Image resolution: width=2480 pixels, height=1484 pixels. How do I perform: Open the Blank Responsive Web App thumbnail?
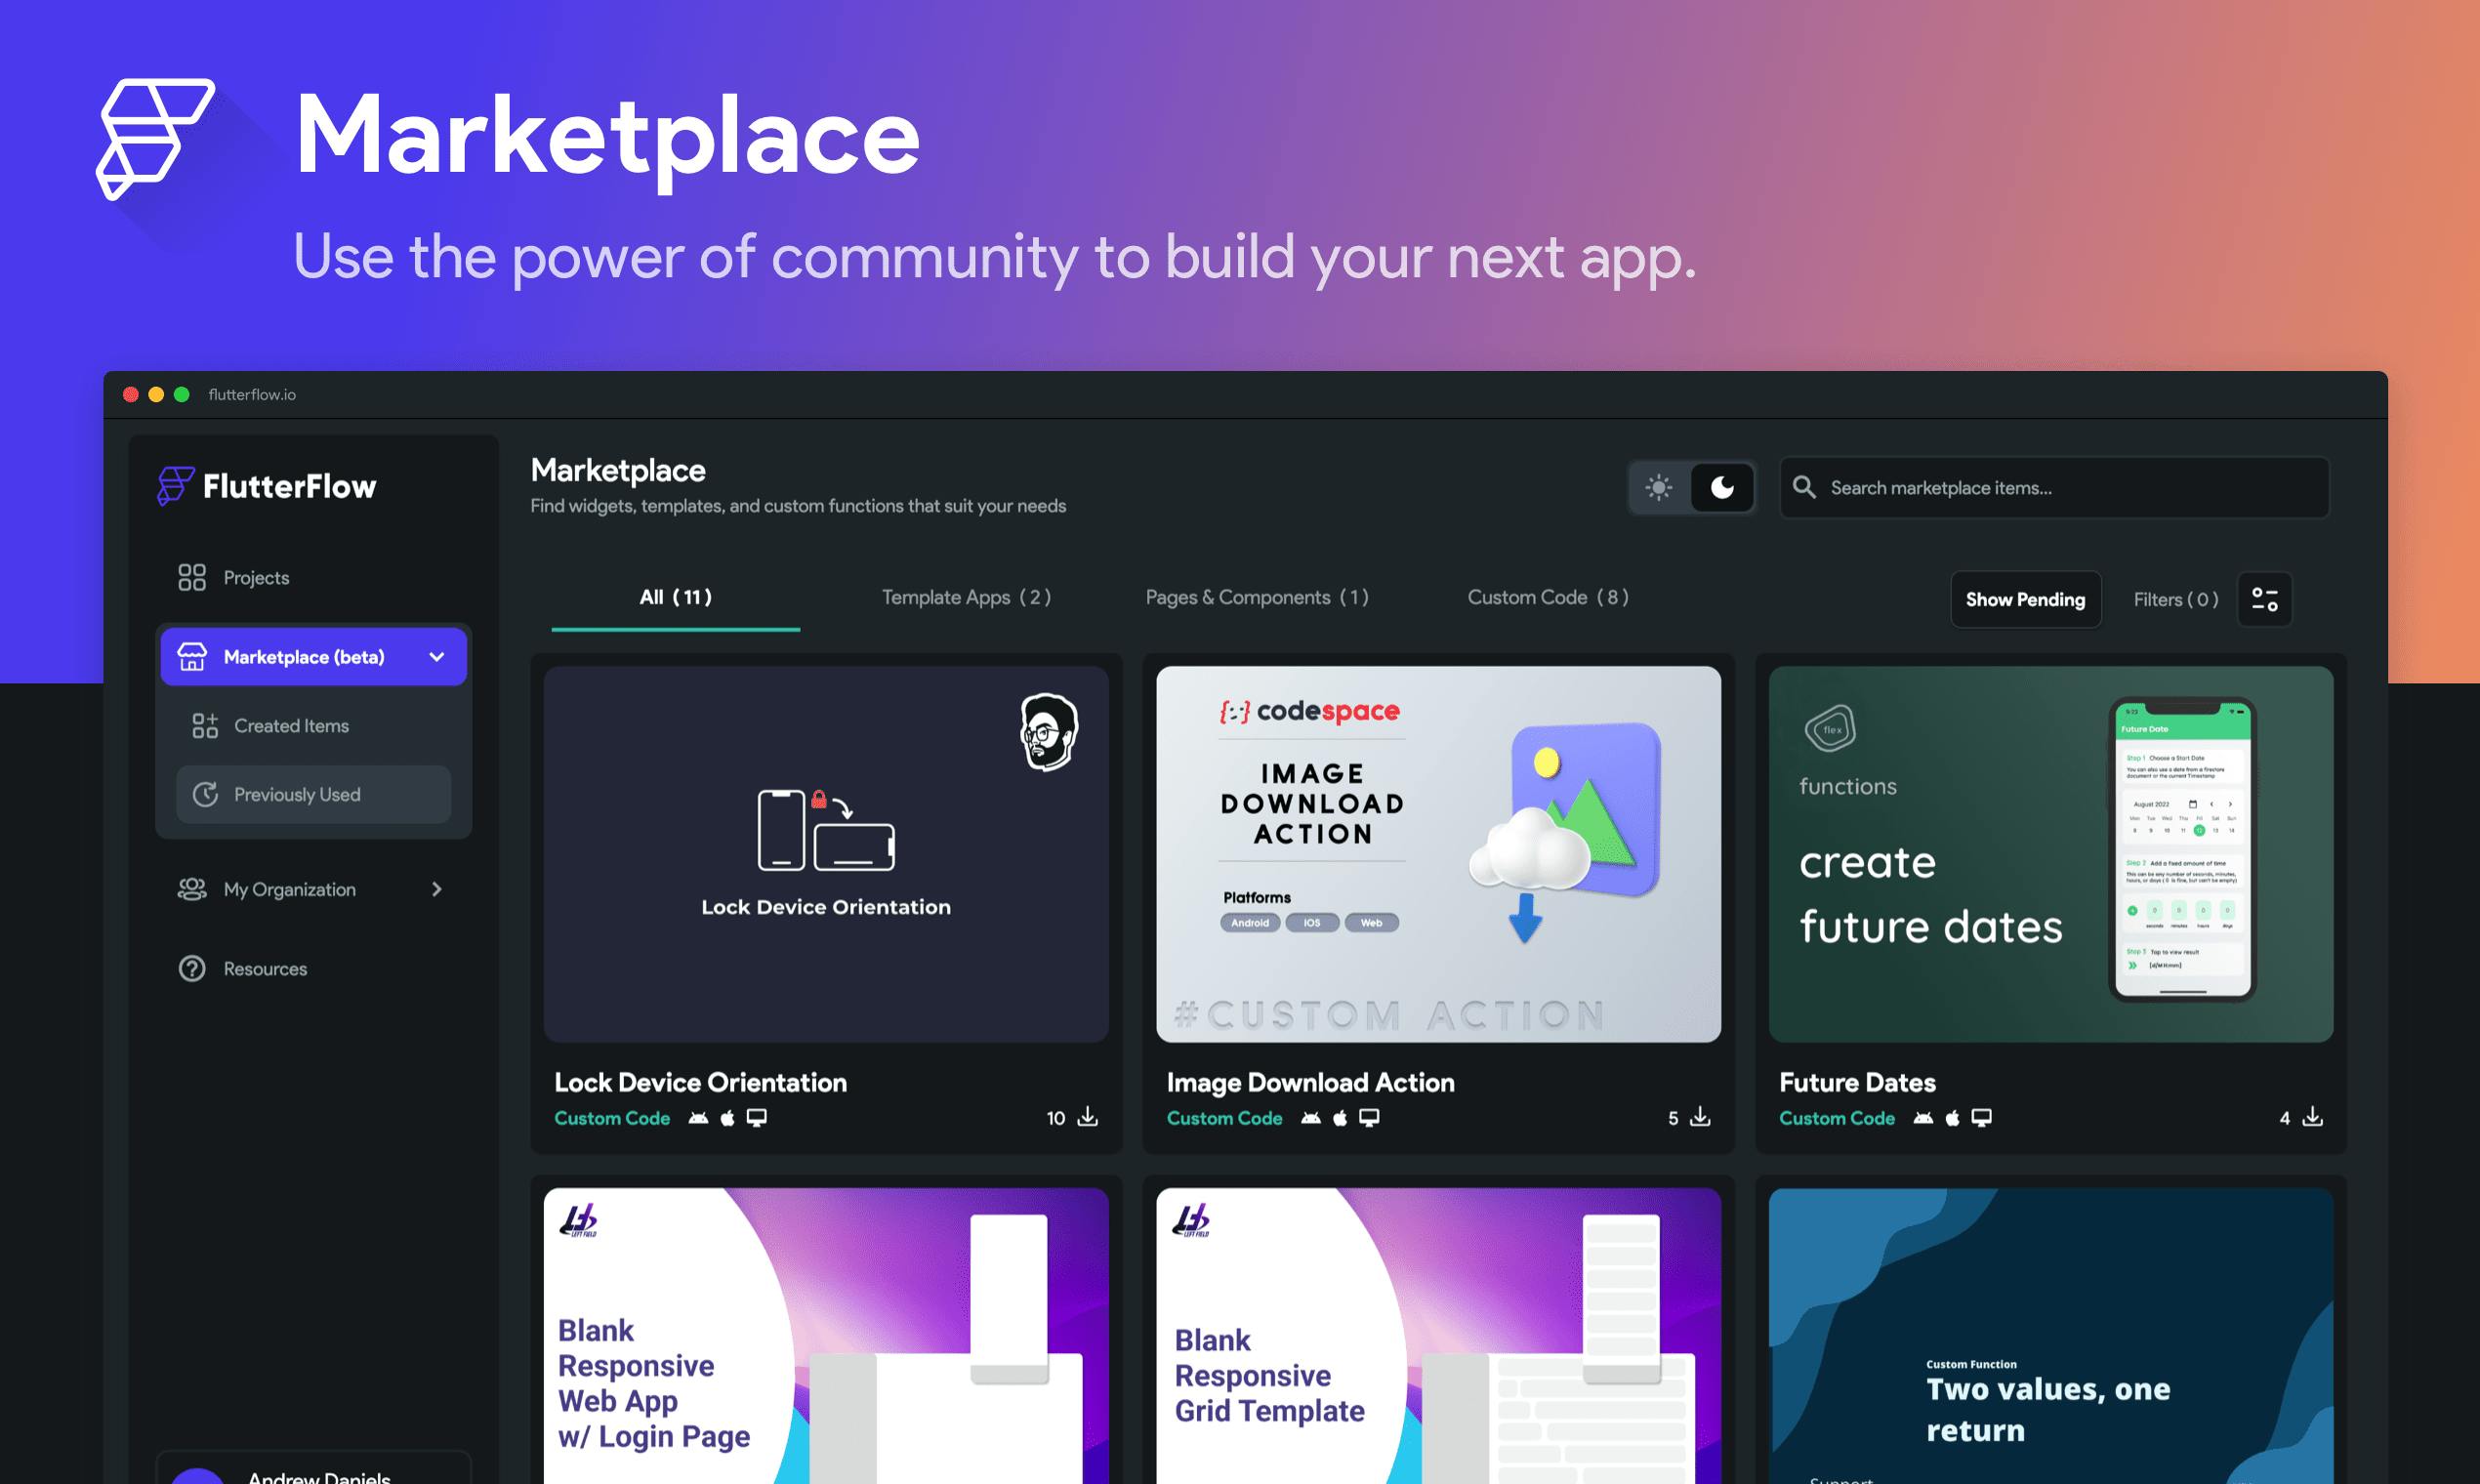(x=826, y=1336)
